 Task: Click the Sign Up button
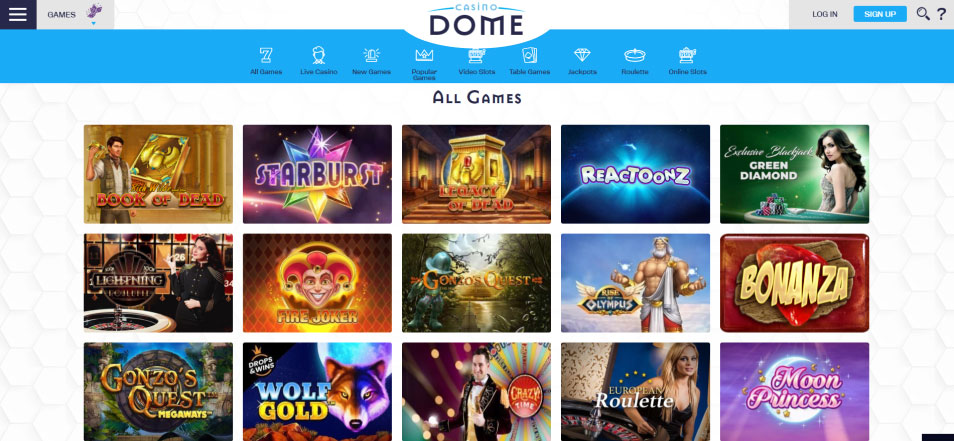(x=880, y=14)
